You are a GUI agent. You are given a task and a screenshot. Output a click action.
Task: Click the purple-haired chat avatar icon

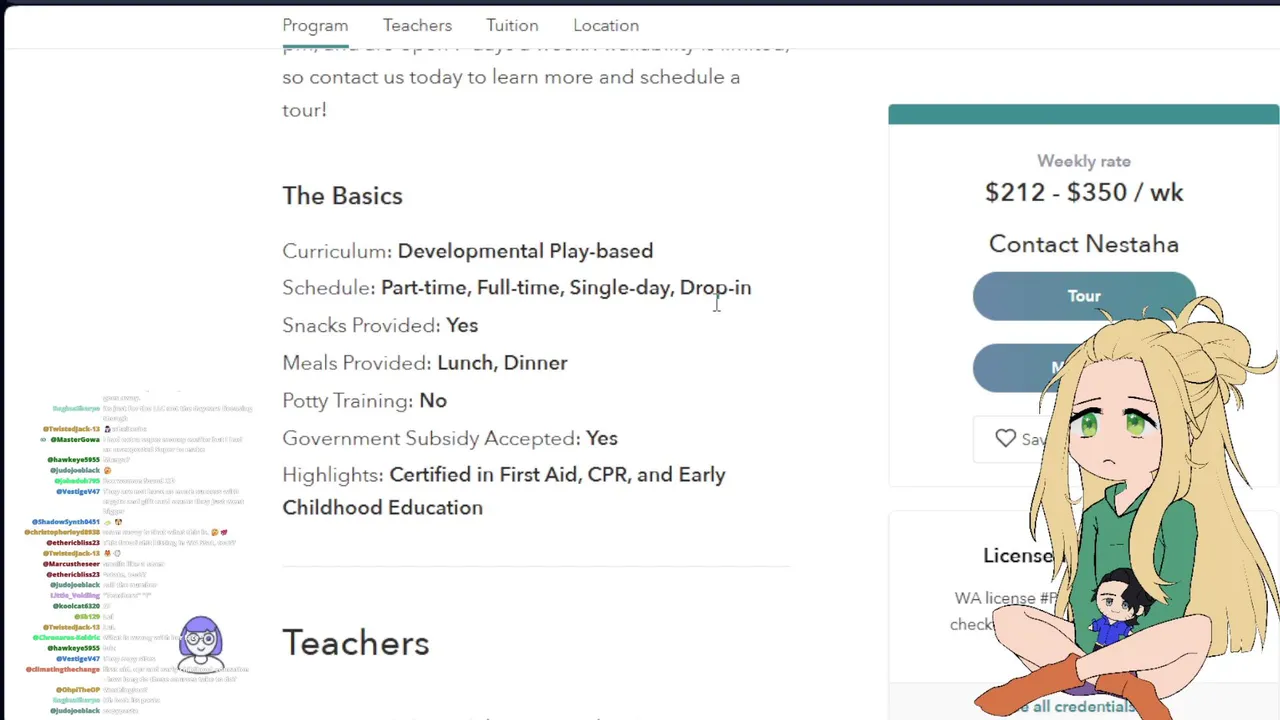coord(201,641)
